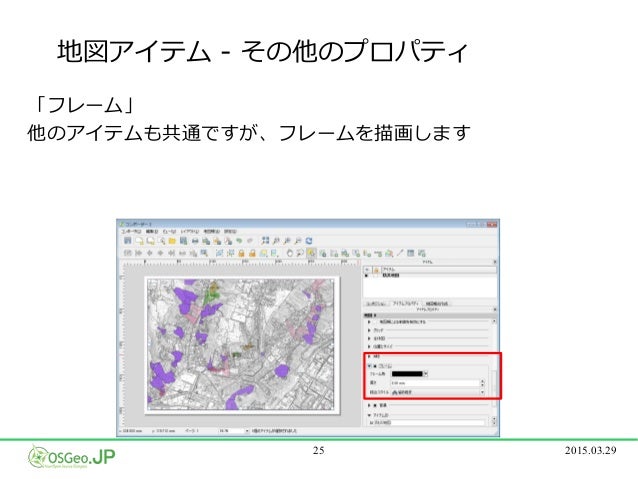Viewport: 638px width, 479px height.
Task: Click the Add new legend icon
Action: click(x=367, y=253)
